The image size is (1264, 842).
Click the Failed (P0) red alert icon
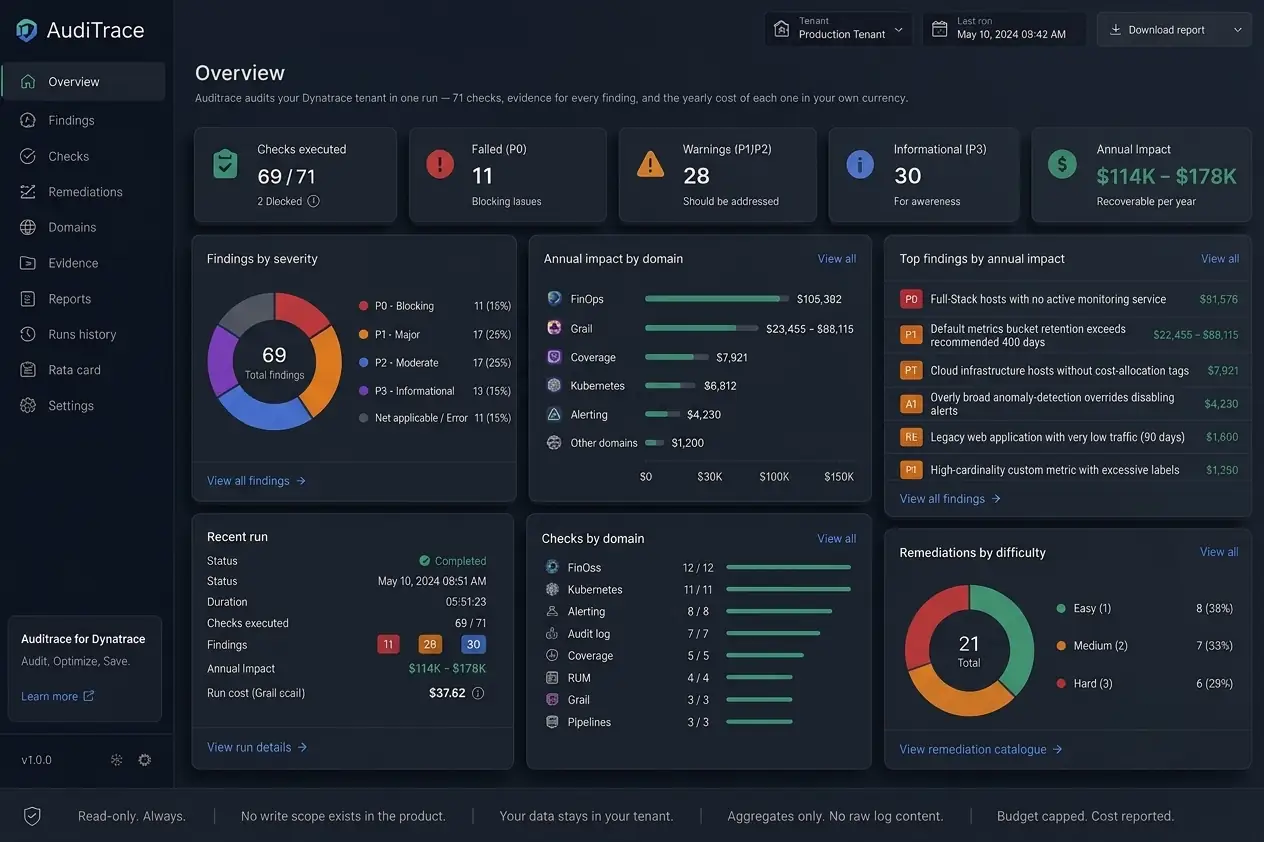click(x=440, y=164)
